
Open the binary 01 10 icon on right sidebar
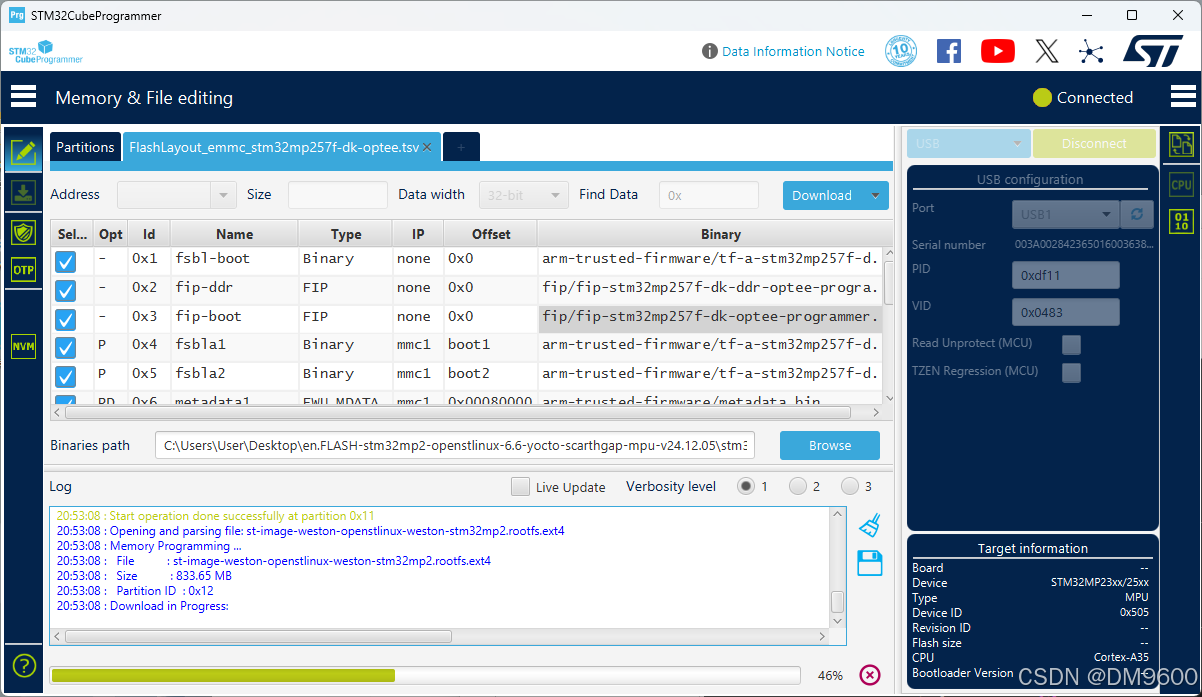(x=1181, y=221)
